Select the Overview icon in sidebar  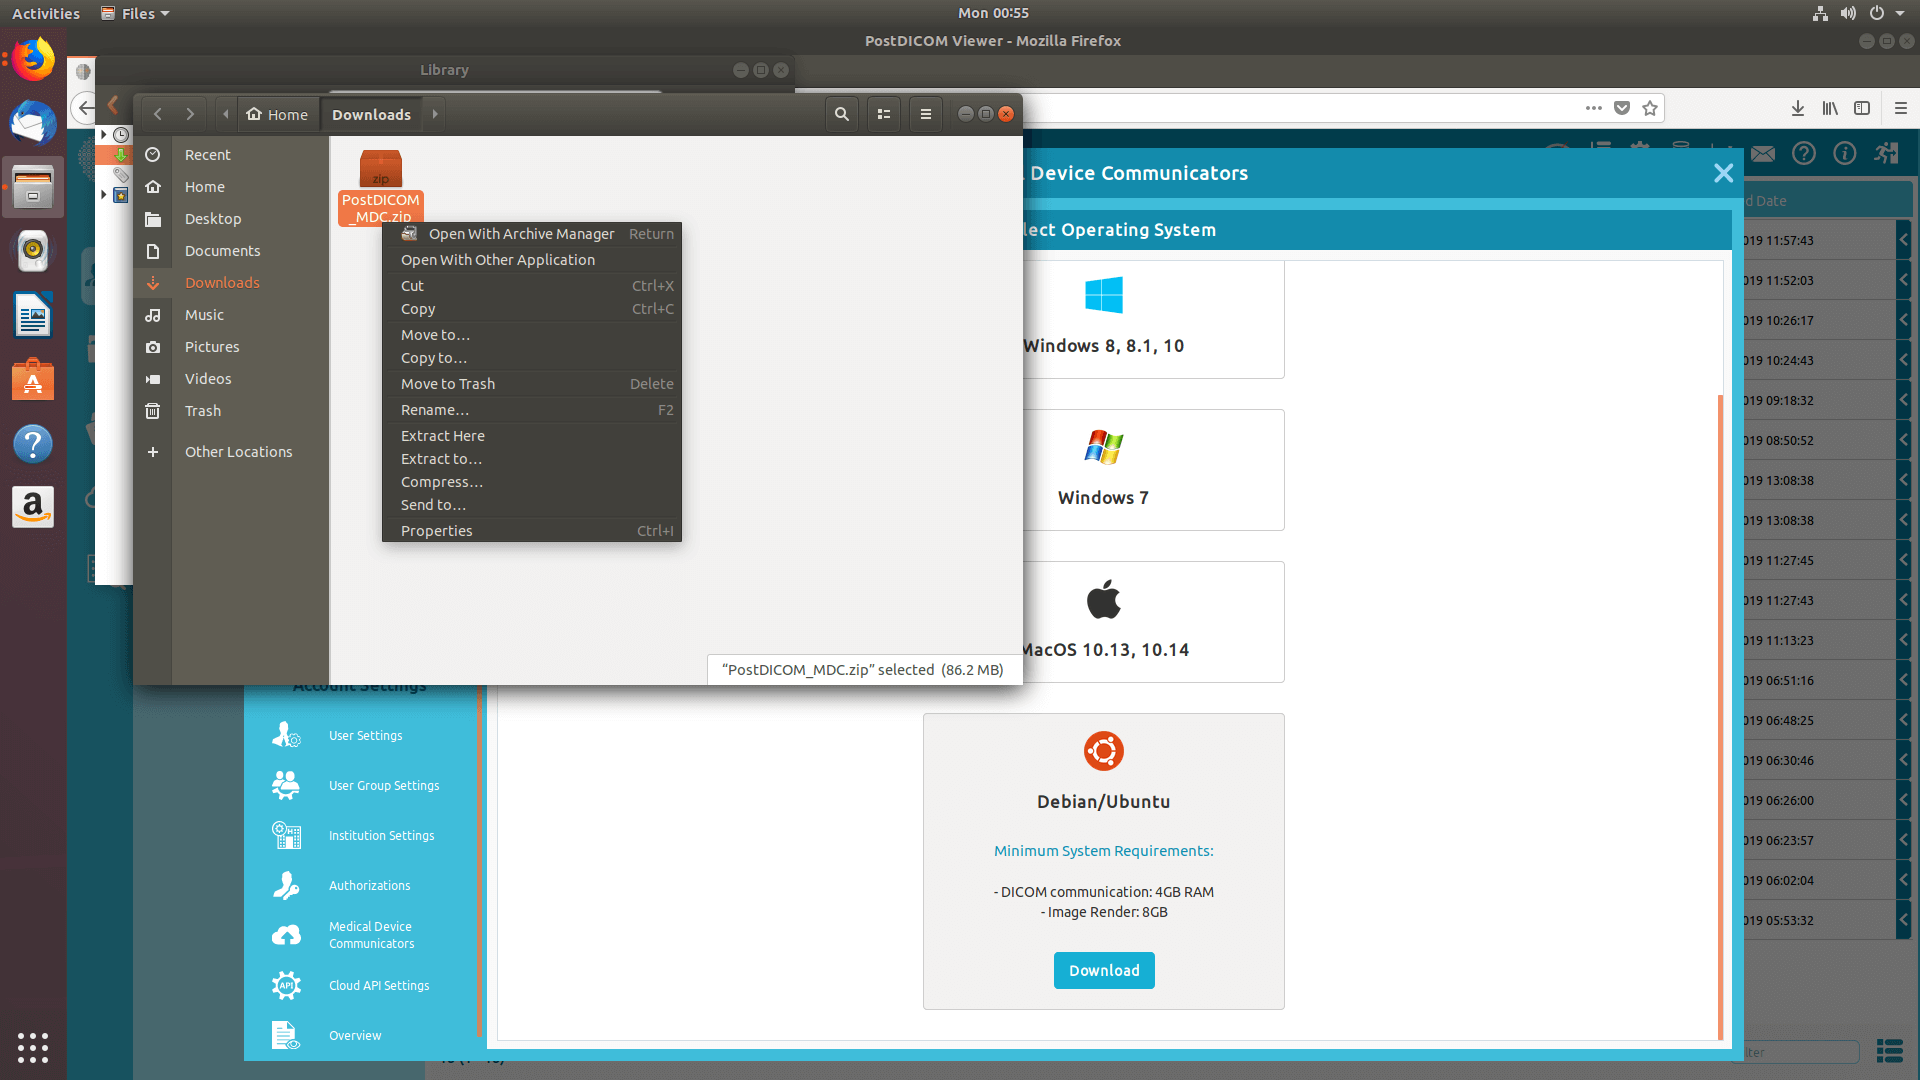[286, 1035]
